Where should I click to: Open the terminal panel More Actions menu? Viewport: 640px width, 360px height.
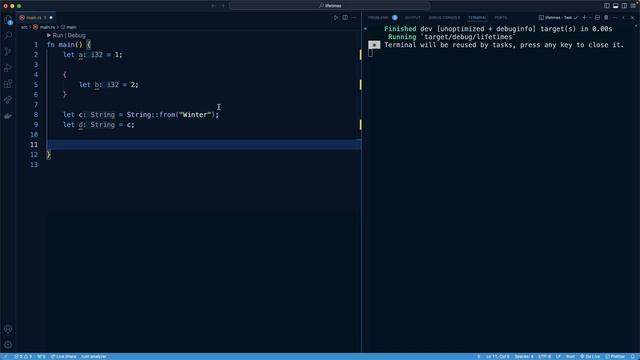(x=615, y=18)
